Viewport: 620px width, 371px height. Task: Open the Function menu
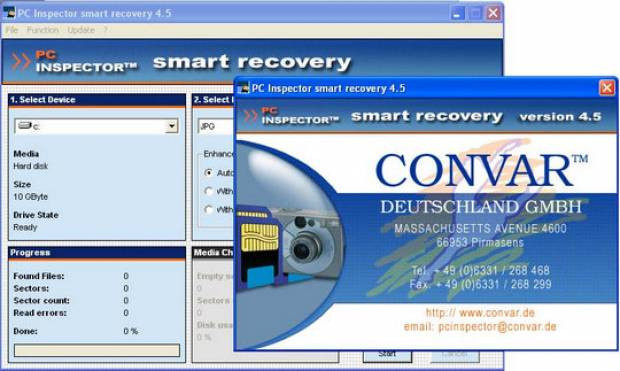coord(42,30)
